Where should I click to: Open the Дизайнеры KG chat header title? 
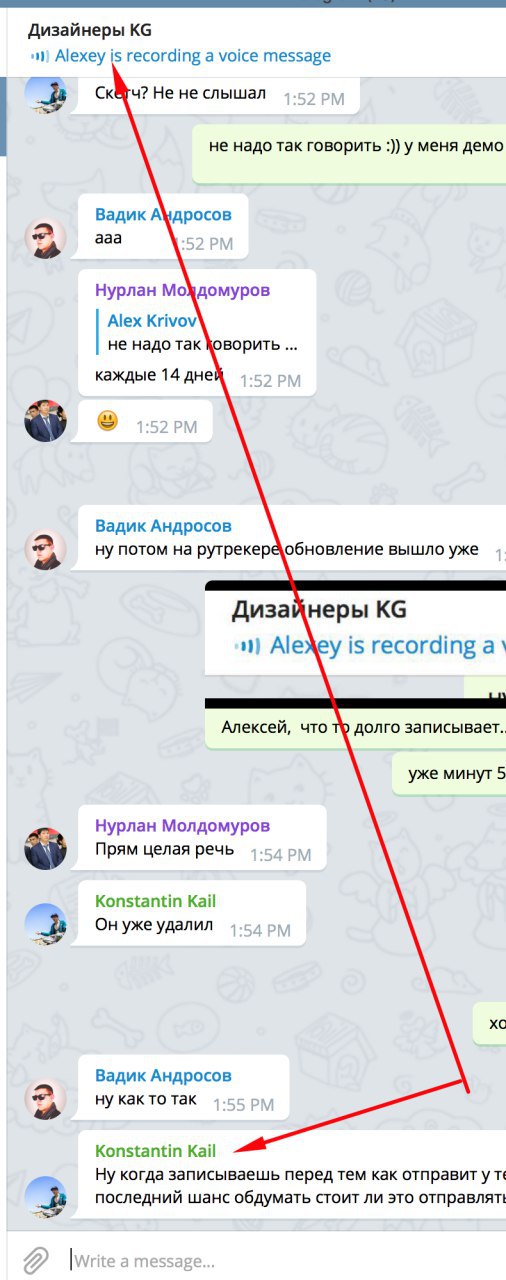click(90, 31)
